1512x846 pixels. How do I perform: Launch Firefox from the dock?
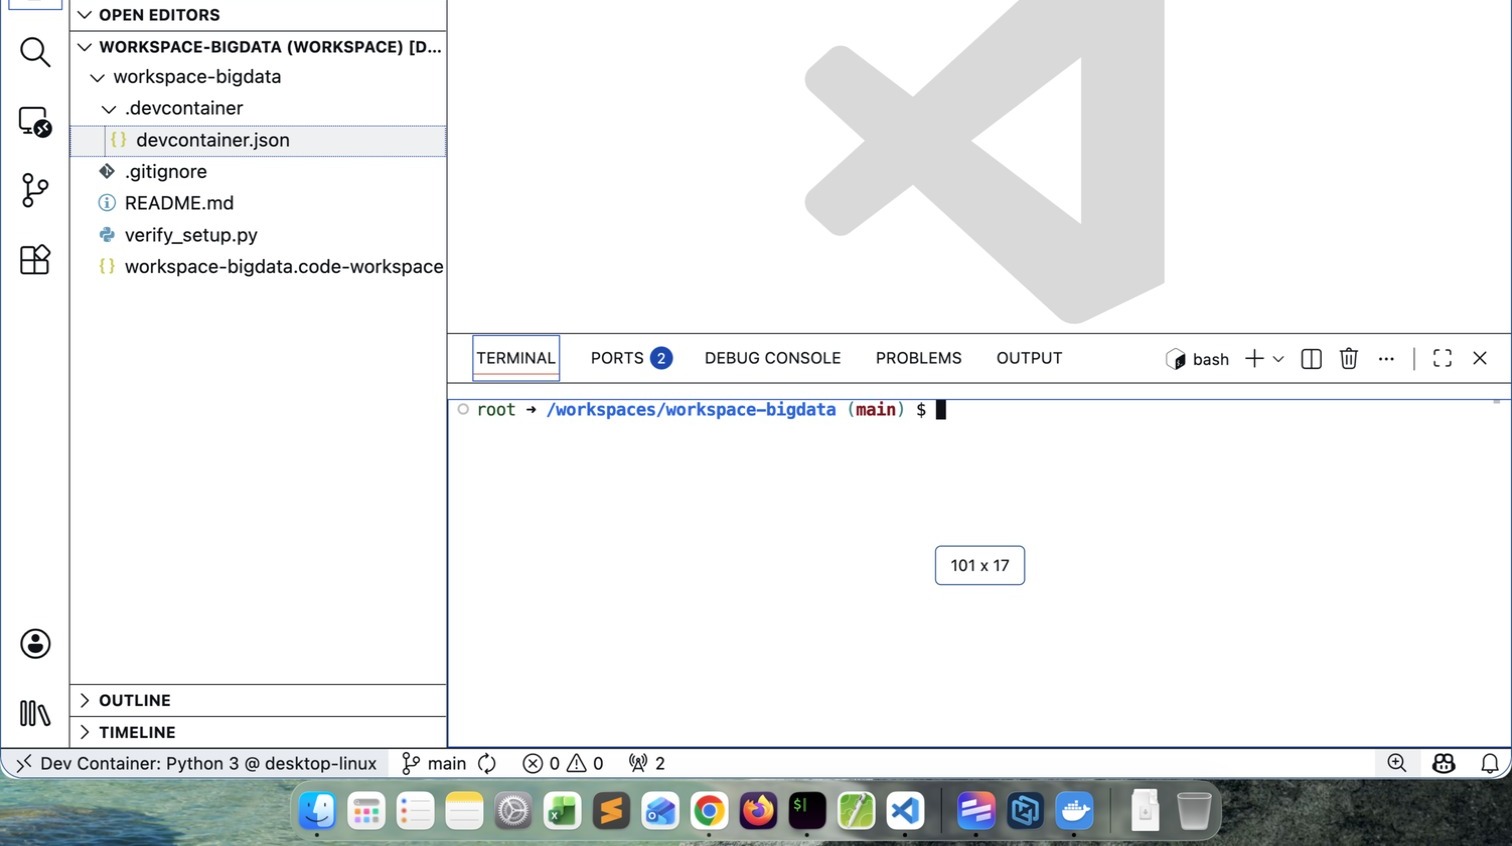point(758,811)
